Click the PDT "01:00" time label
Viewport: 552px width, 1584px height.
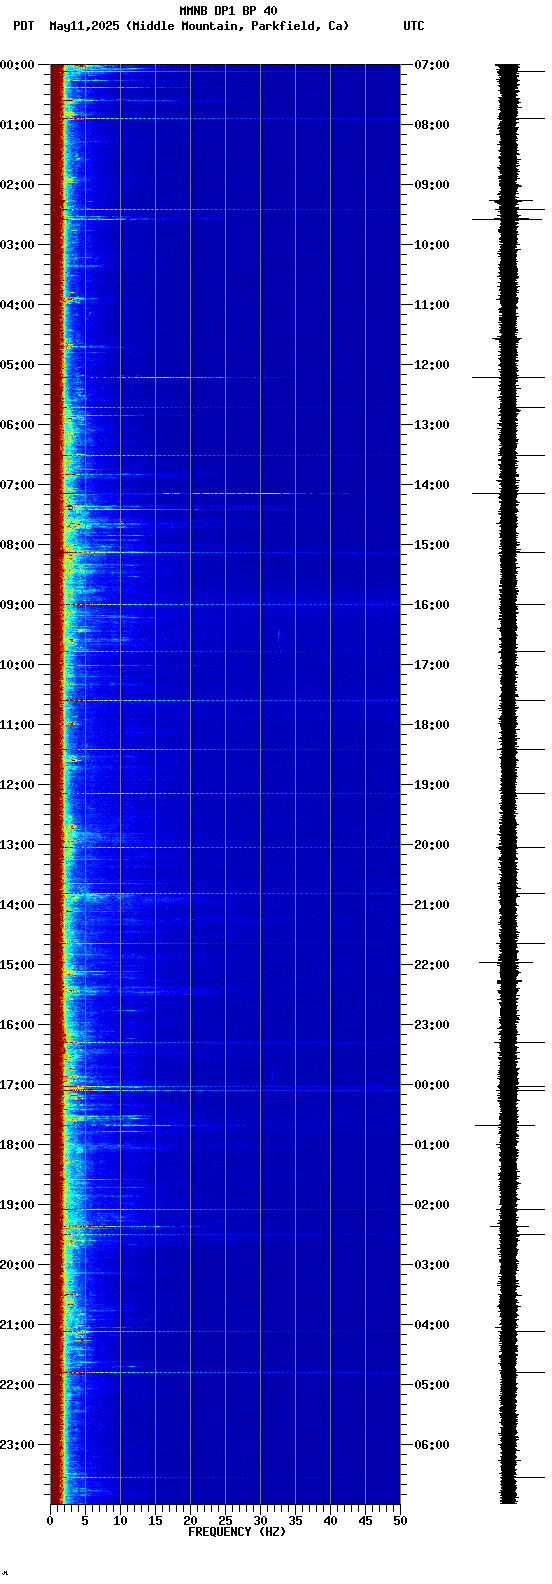(x=17, y=125)
